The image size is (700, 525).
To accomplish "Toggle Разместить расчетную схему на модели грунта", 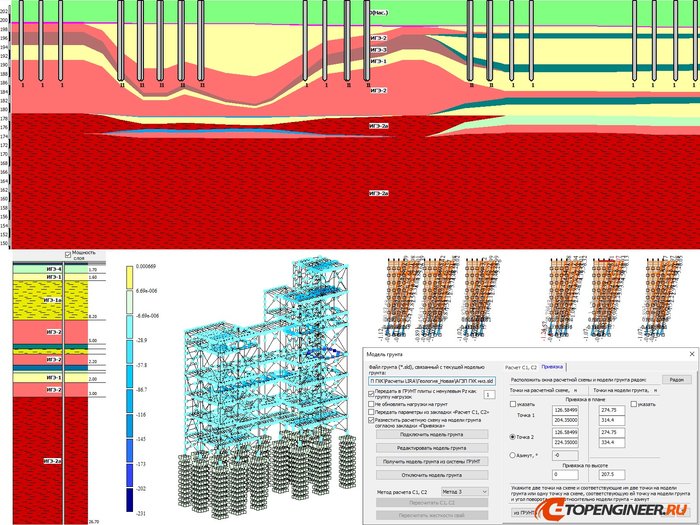I will 371,420.
